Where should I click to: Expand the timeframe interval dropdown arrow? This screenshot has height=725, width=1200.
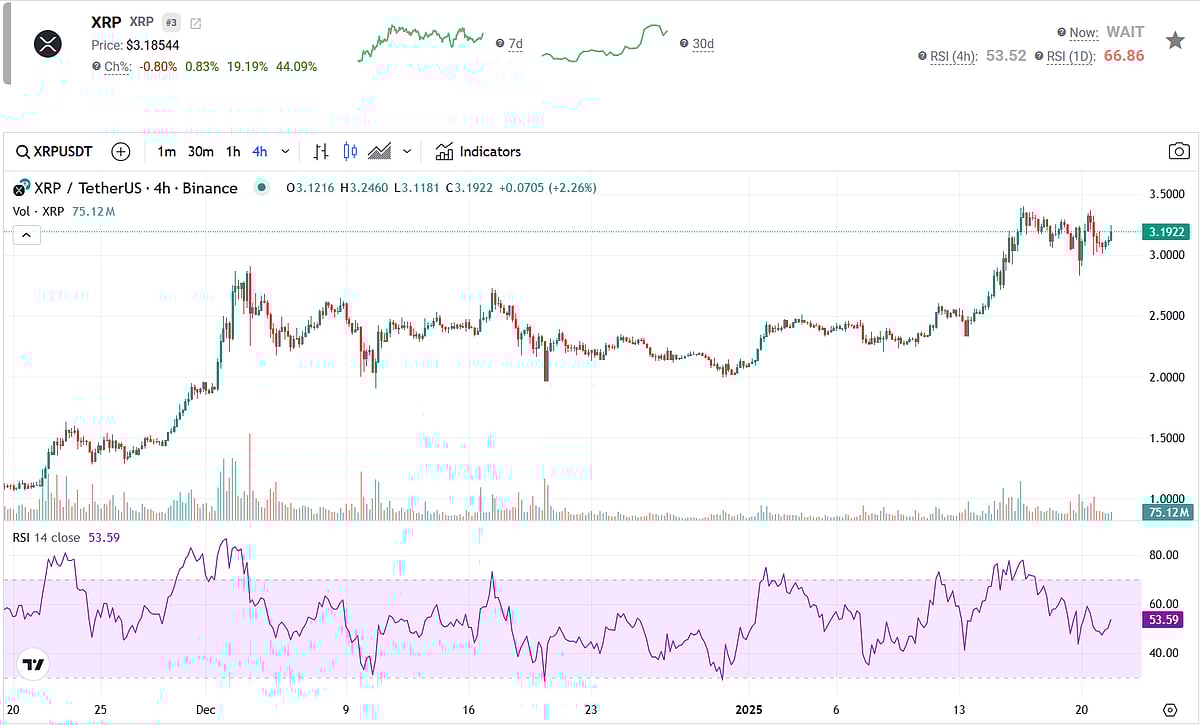click(286, 152)
